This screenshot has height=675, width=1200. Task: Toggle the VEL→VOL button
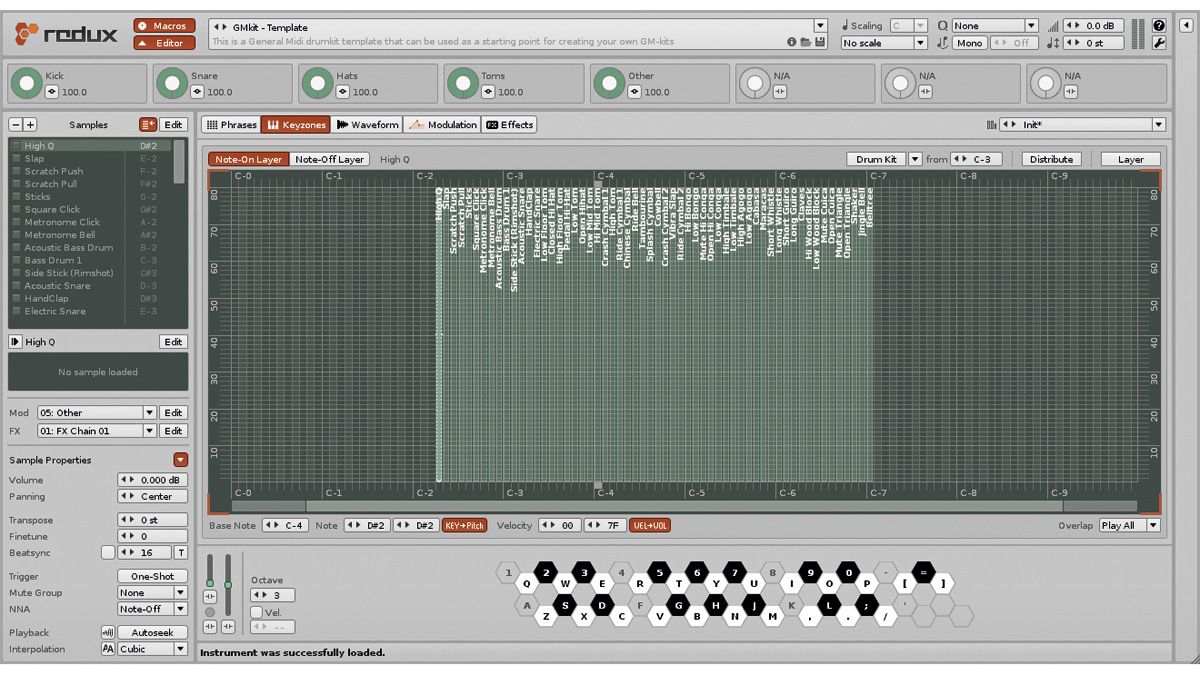tap(650, 525)
